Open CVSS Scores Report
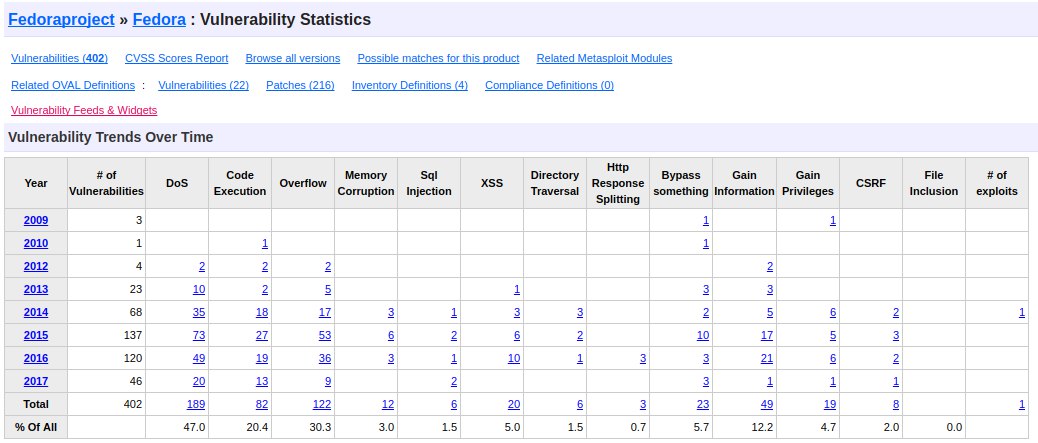 click(x=177, y=58)
